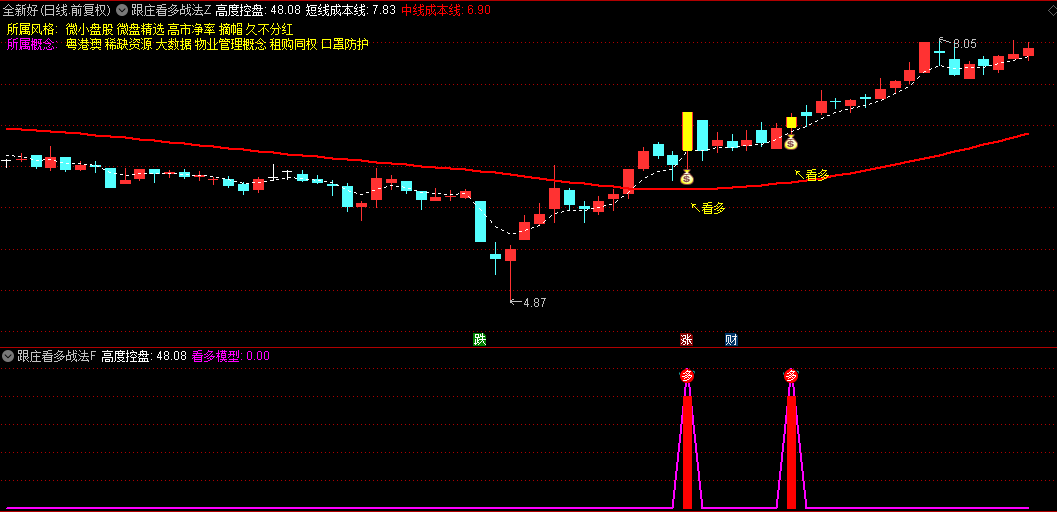Image resolution: width=1057 pixels, height=512 pixels.
Task: Open the 跟庄看多战法F indicator dropdown arrow
Action: point(8,356)
